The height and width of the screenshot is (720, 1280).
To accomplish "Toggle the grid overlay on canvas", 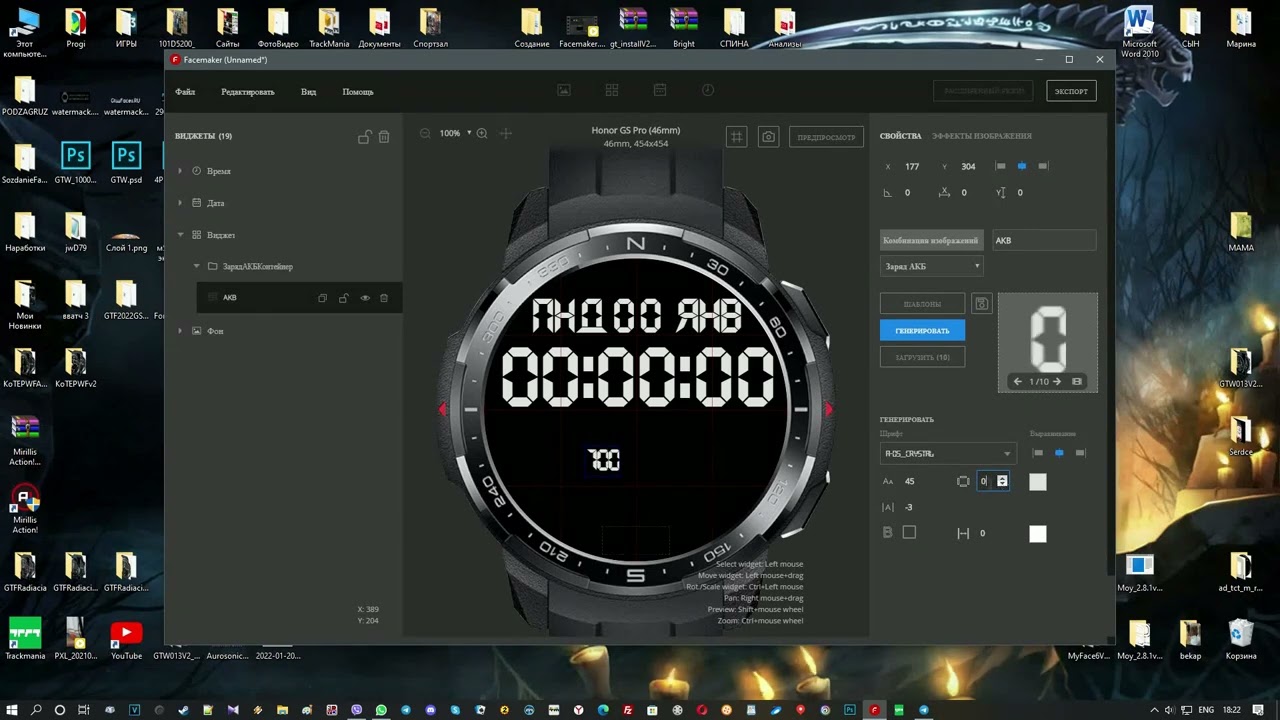I will pyautogui.click(x=737, y=137).
